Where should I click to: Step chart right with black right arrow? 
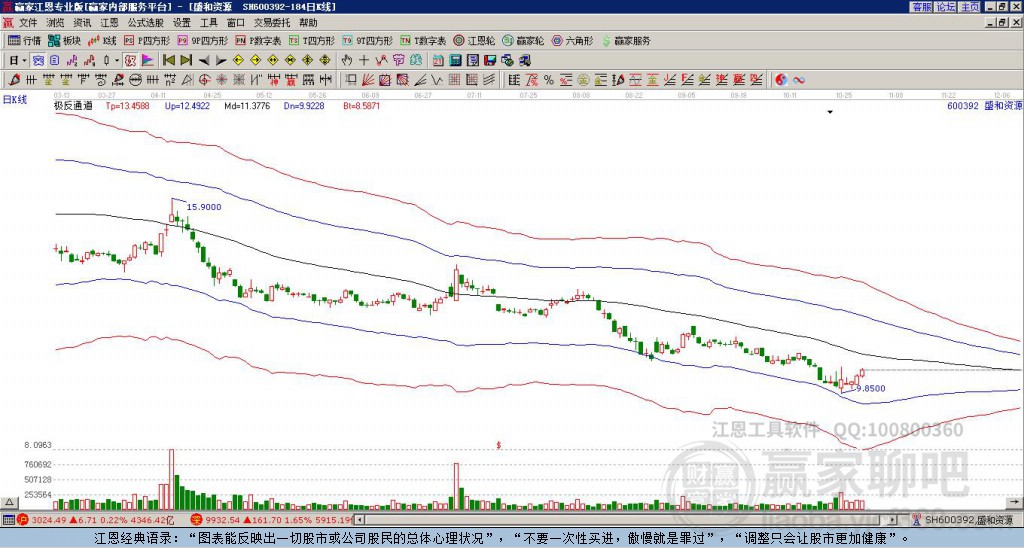click(x=221, y=61)
